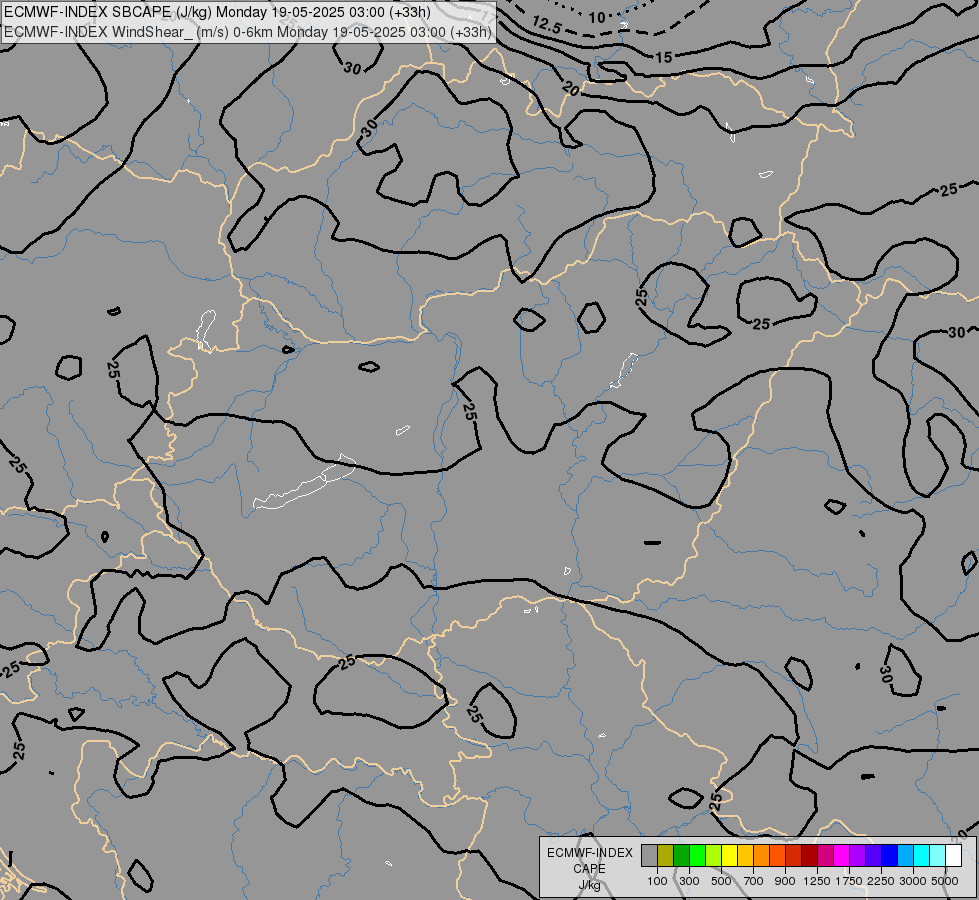Click the dark red swatch left of 1250 tick

[810, 855]
